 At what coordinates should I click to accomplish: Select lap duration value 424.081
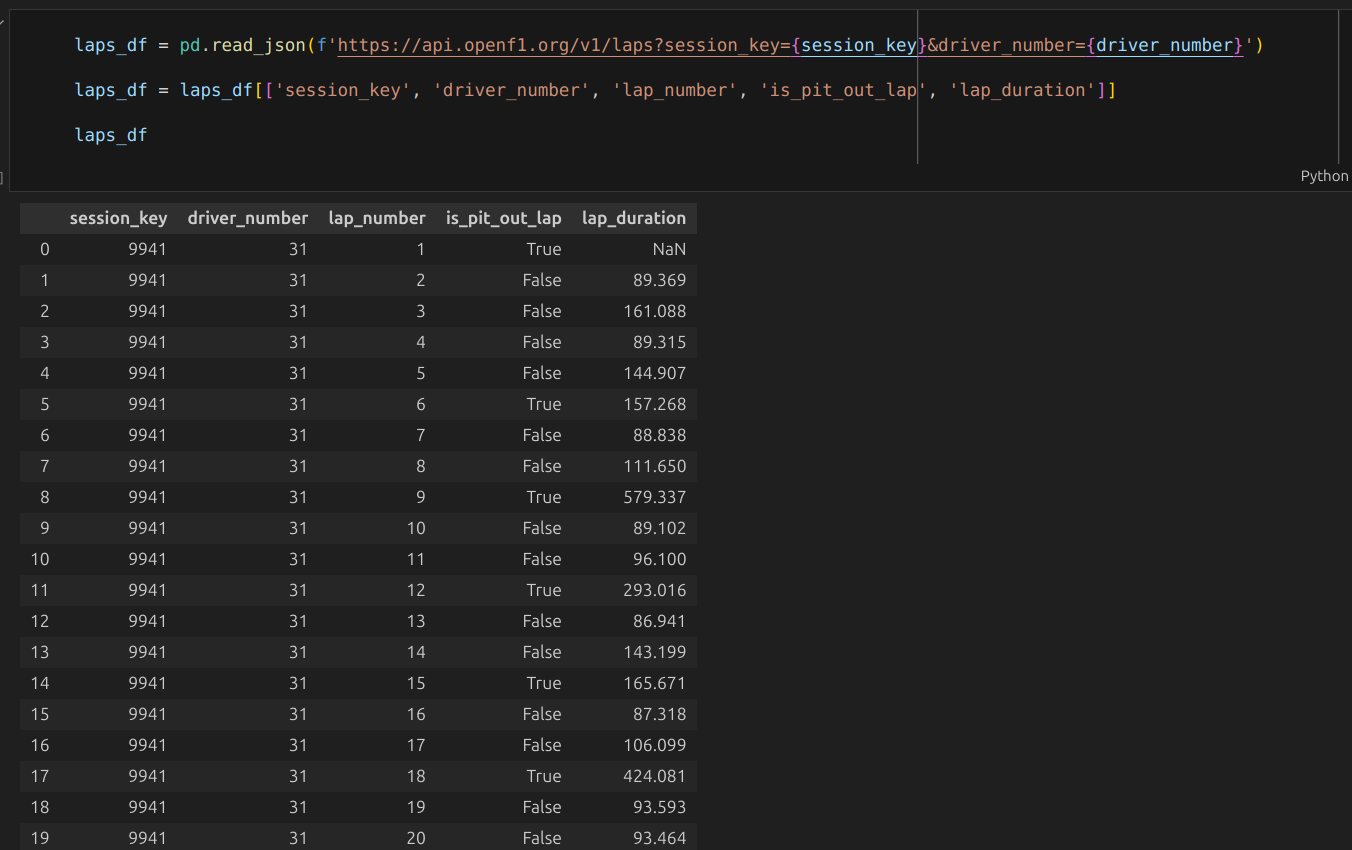pyautogui.click(x=655, y=776)
